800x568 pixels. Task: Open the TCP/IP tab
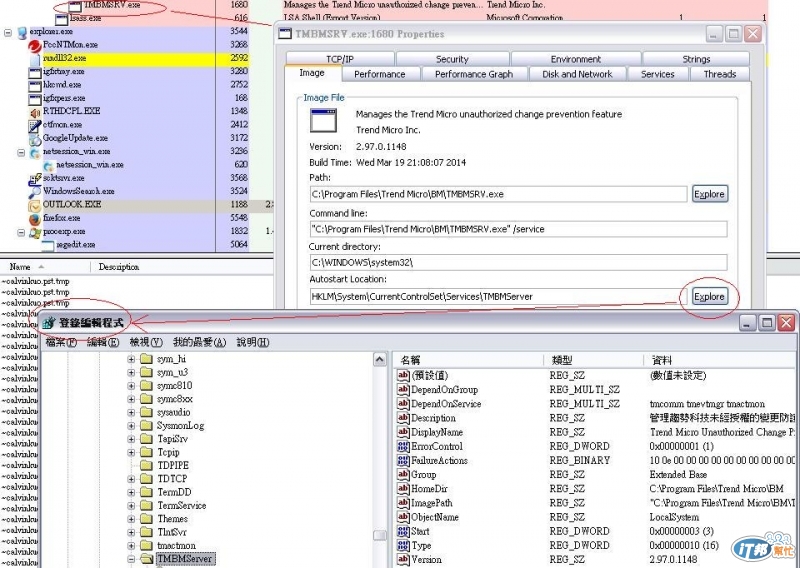pyautogui.click(x=340, y=59)
